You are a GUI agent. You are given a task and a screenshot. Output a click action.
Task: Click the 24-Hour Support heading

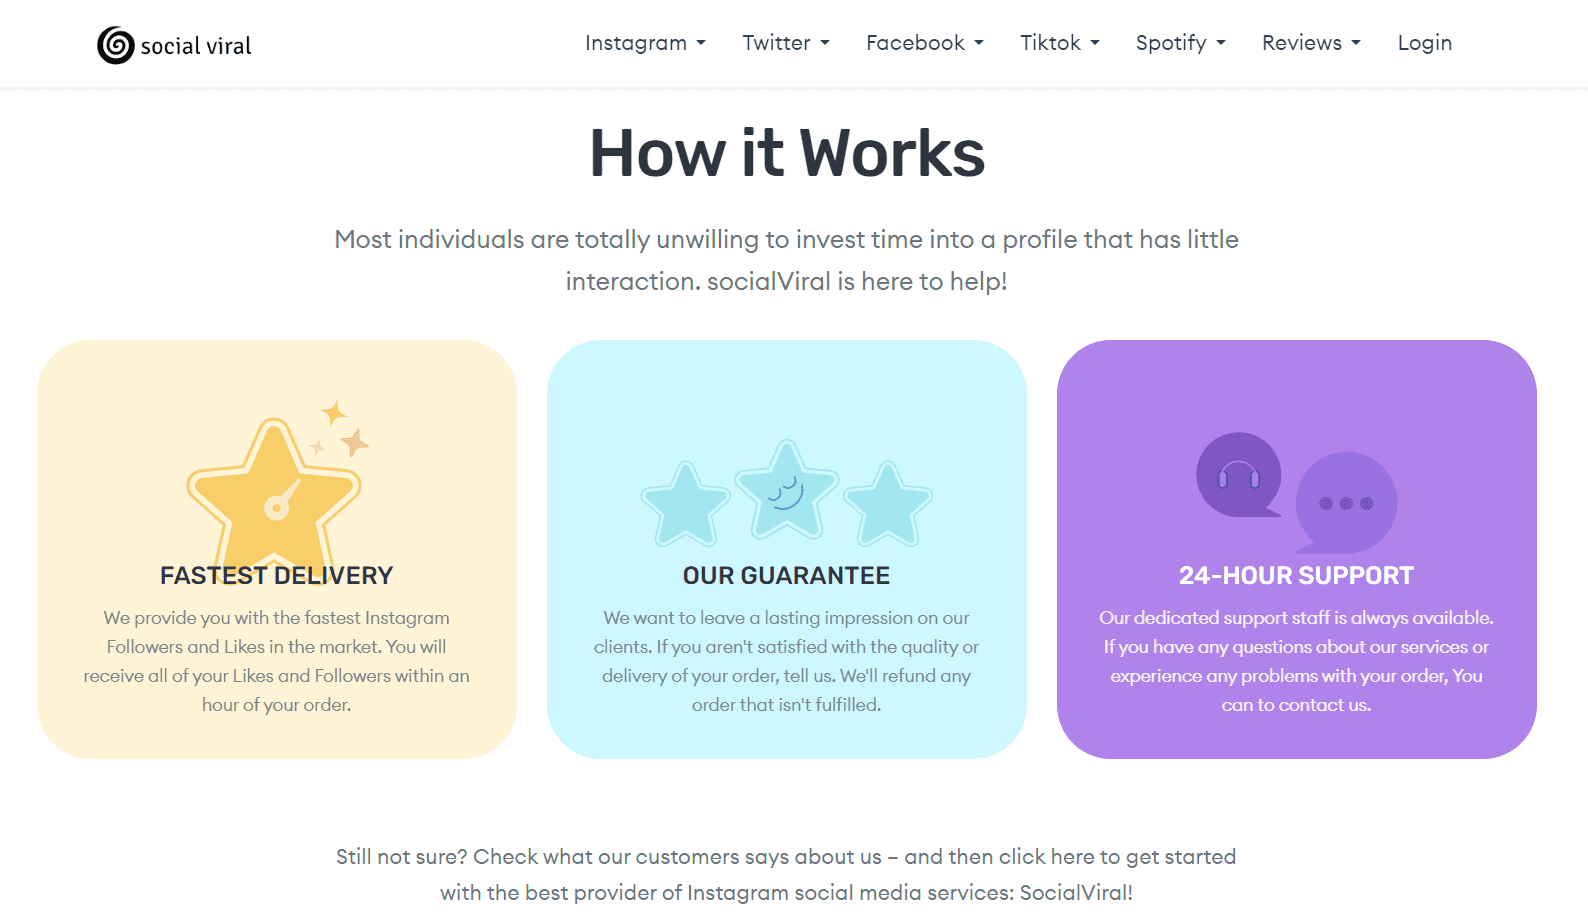tap(1296, 576)
